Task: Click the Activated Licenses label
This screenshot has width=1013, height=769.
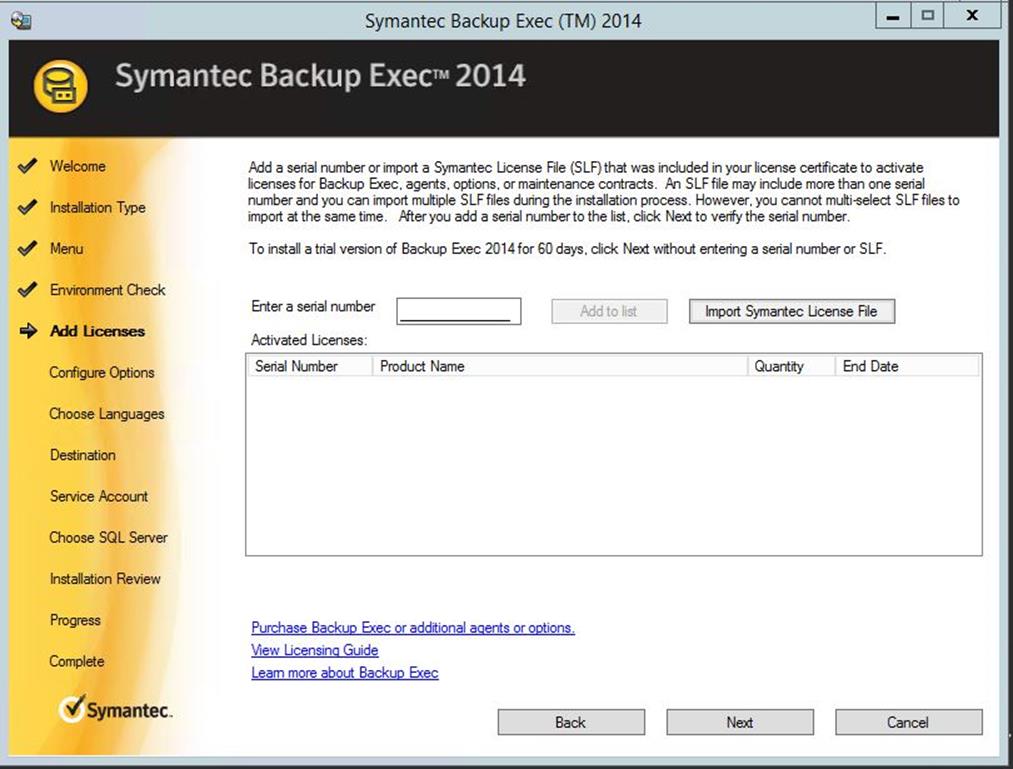Action: click(x=309, y=340)
